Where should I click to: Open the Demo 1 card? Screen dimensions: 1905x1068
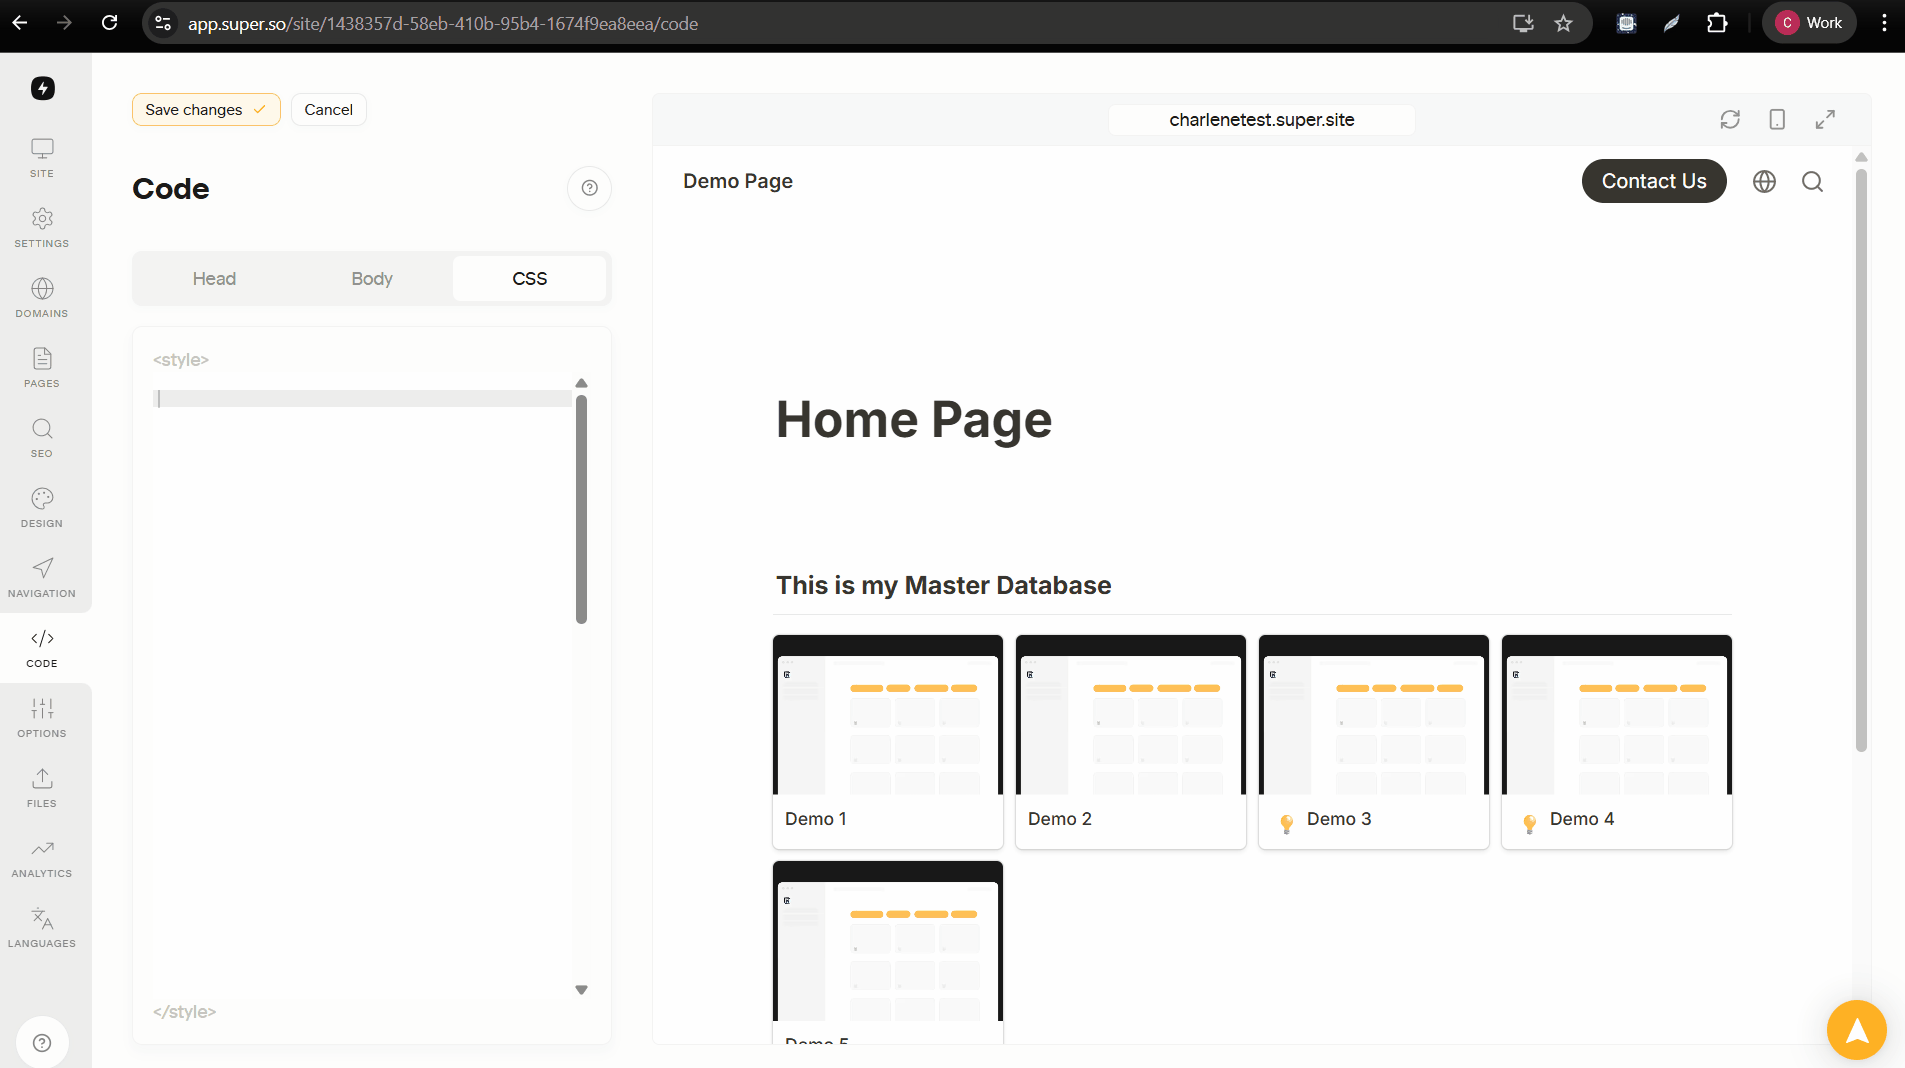pyautogui.click(x=888, y=742)
